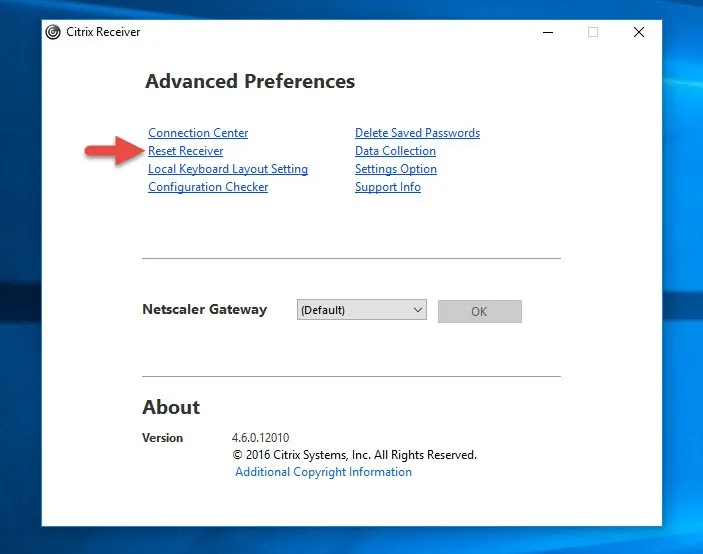Click Delete Saved Passwords link
The image size is (703, 554).
pyautogui.click(x=417, y=133)
